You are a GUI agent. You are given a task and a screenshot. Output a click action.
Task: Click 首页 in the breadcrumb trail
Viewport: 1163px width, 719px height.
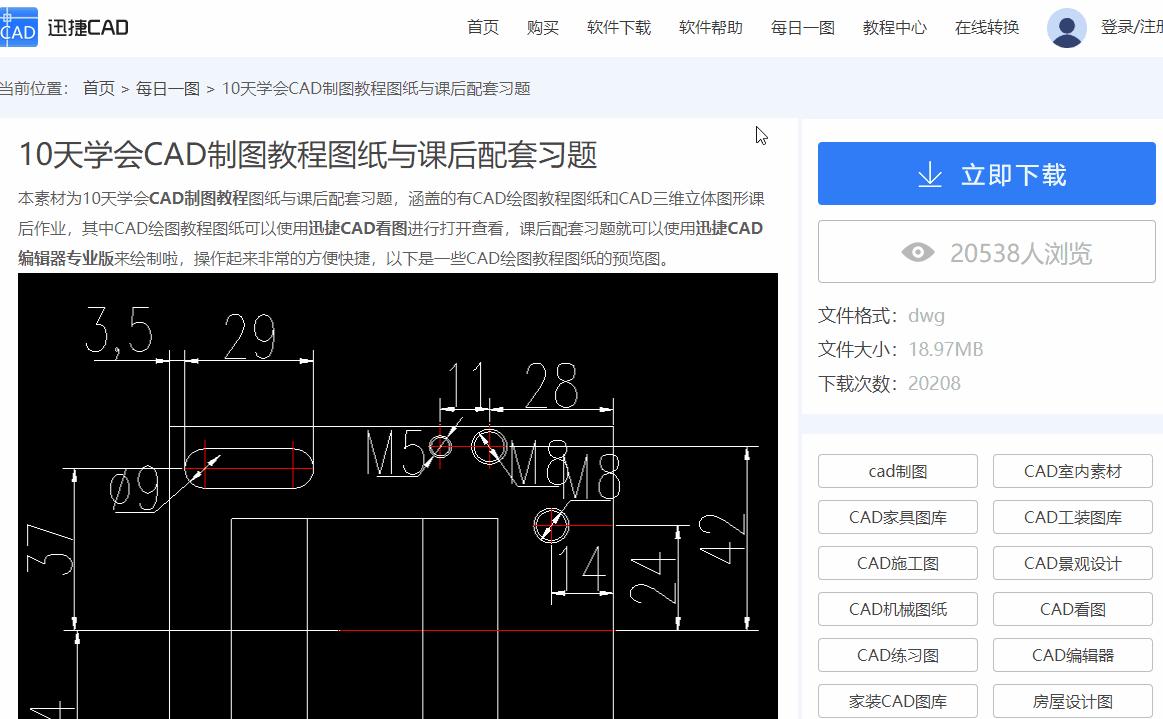pyautogui.click(x=98, y=88)
